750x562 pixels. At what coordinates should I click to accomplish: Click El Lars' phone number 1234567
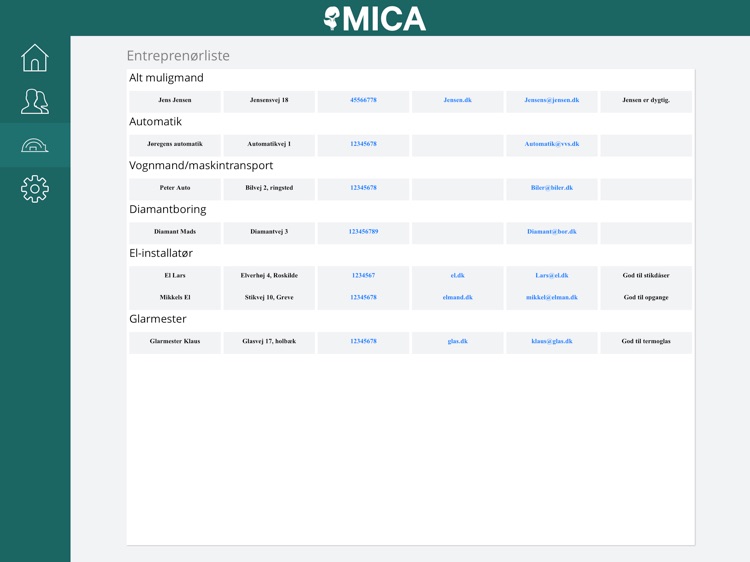363,275
